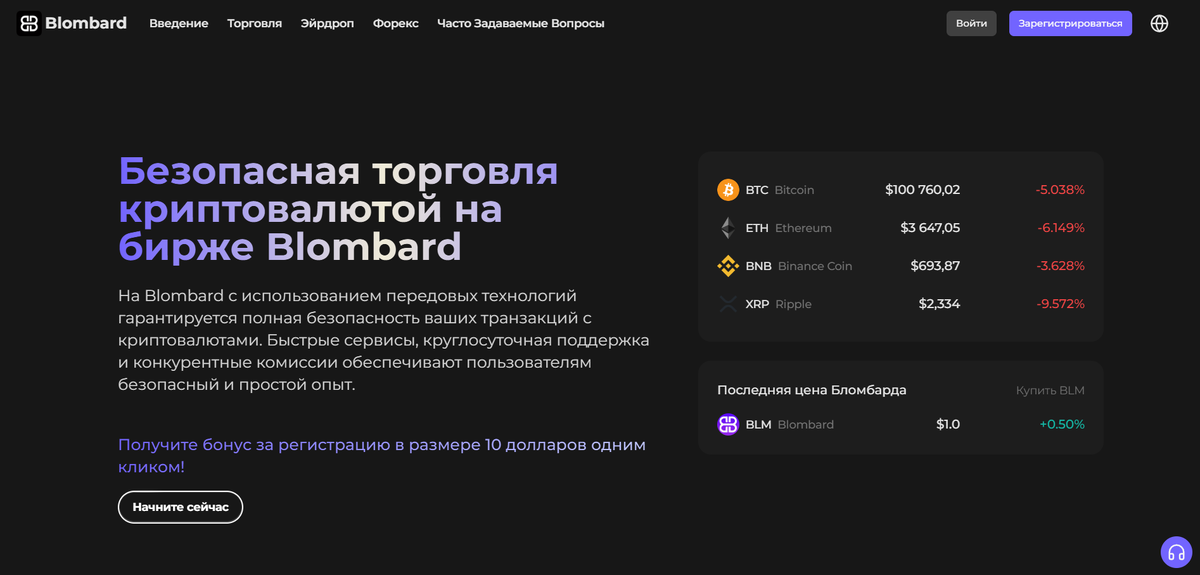Select the Binance Coin price $693,87

[x=935, y=266]
